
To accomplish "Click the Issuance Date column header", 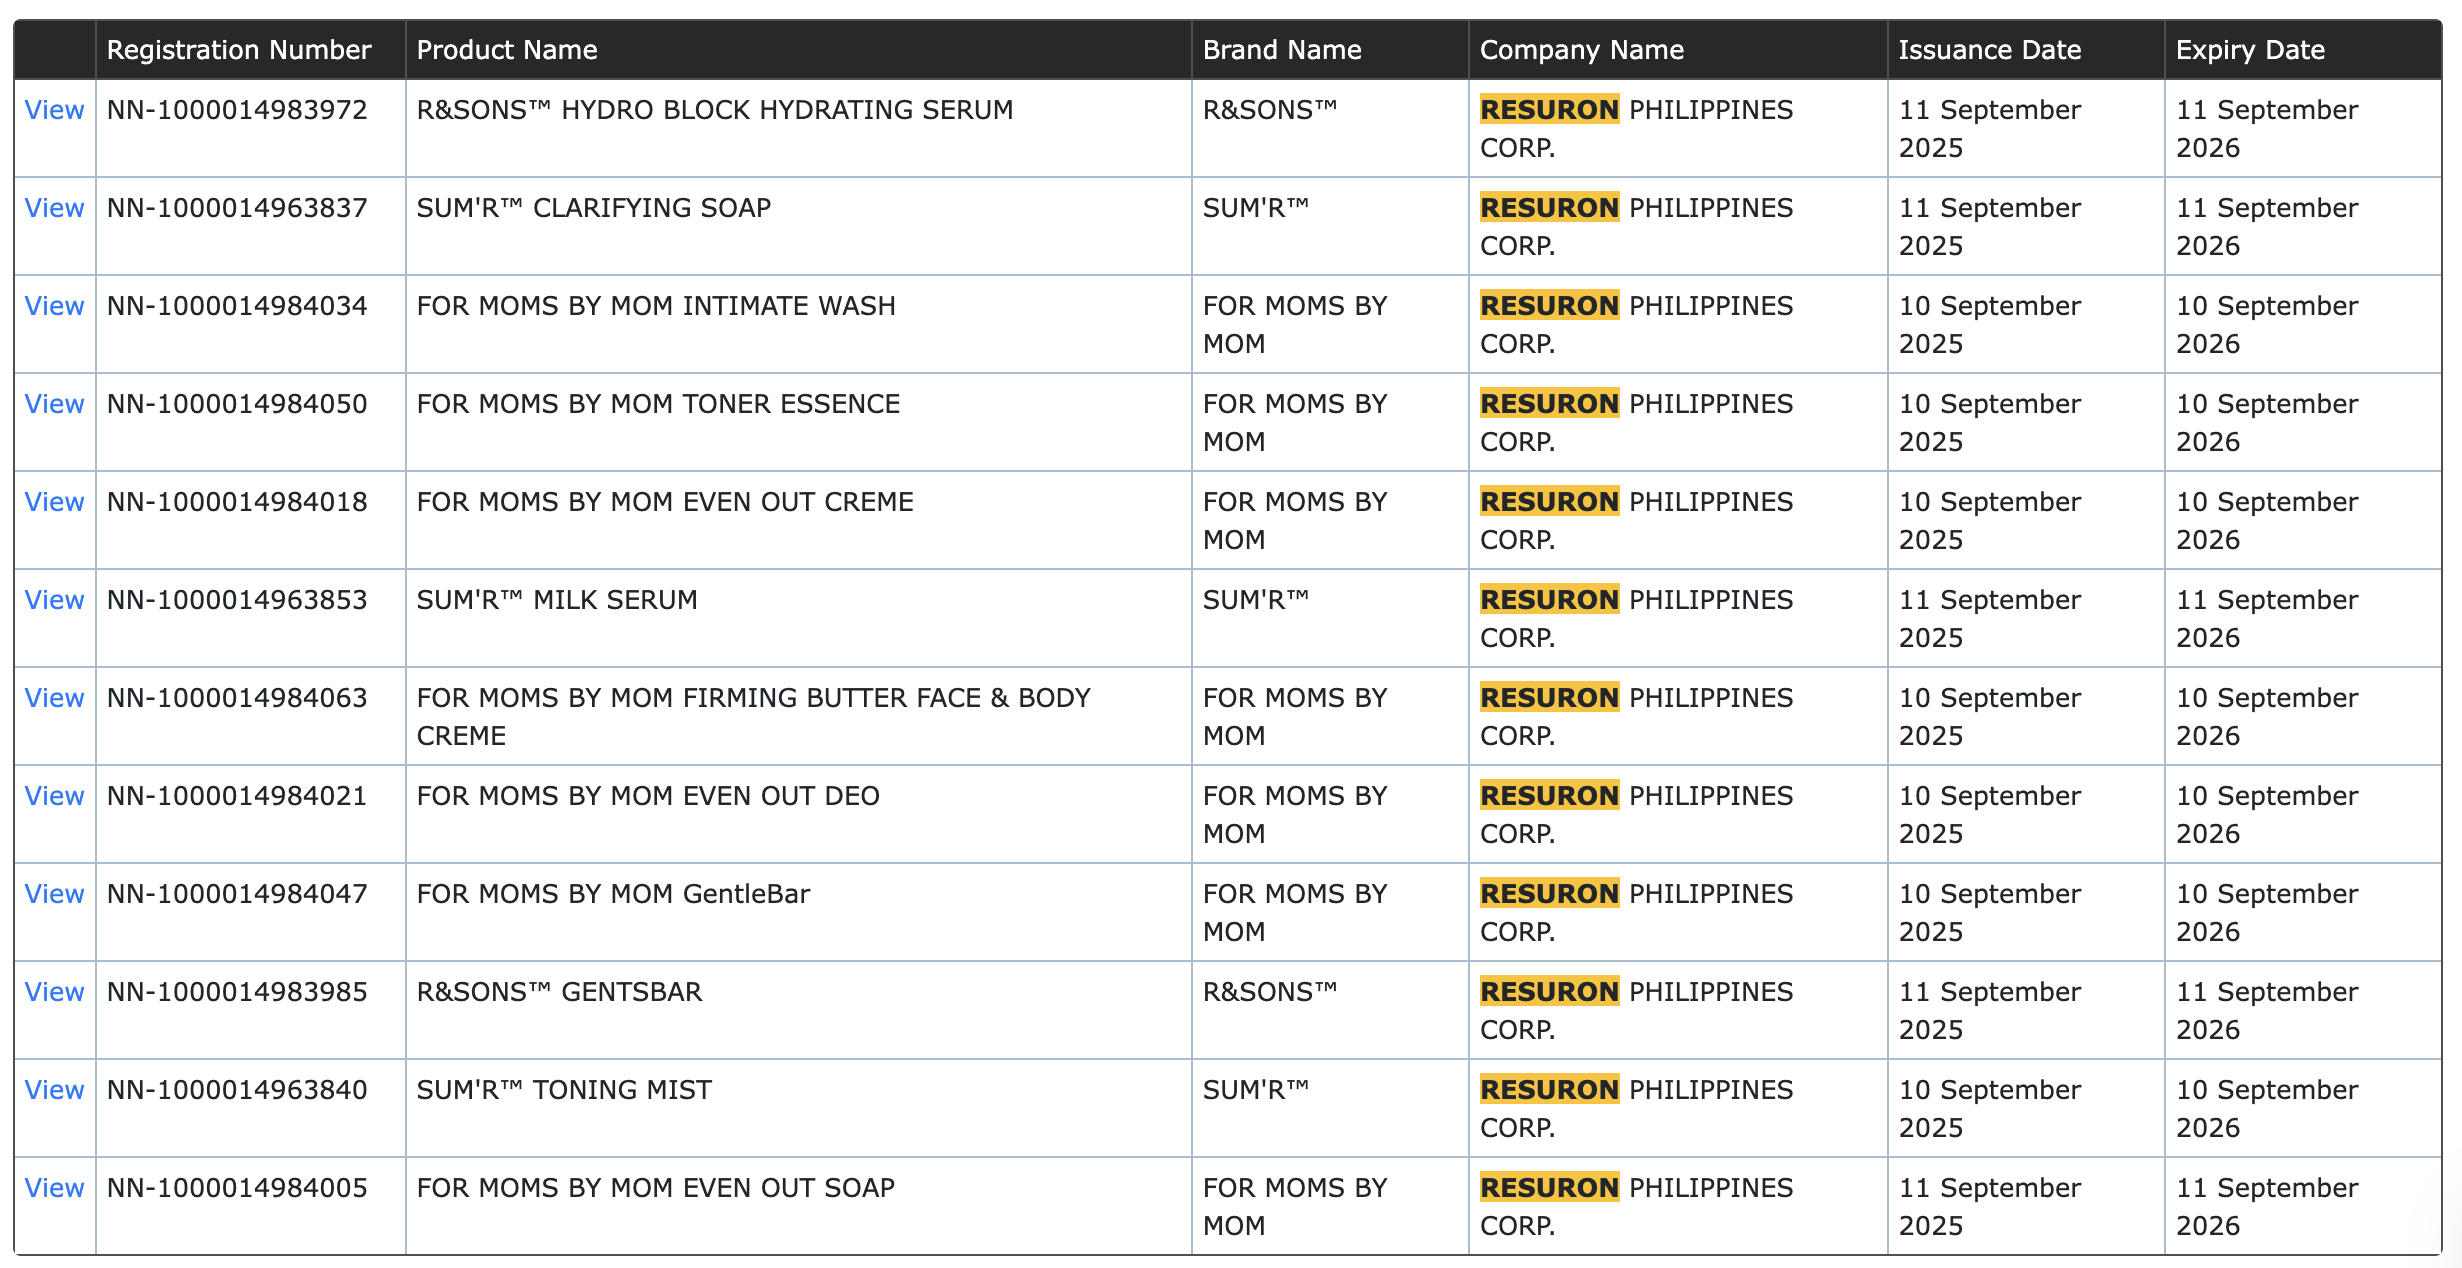I will point(1990,50).
